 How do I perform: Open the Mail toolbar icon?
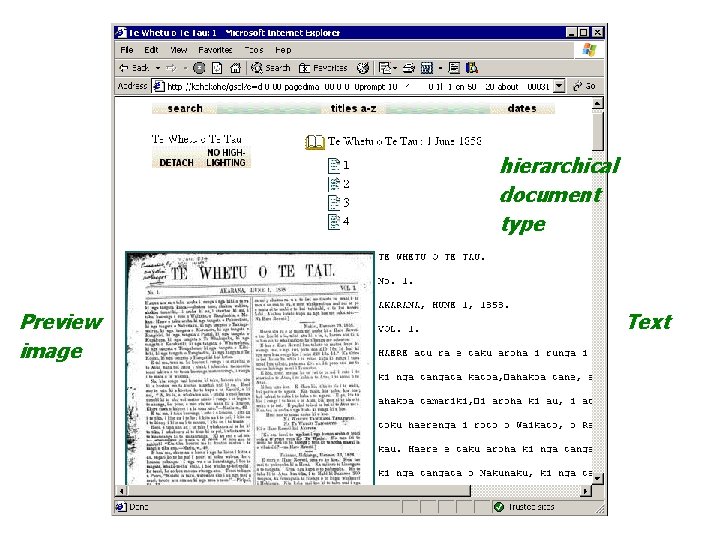click(385, 68)
